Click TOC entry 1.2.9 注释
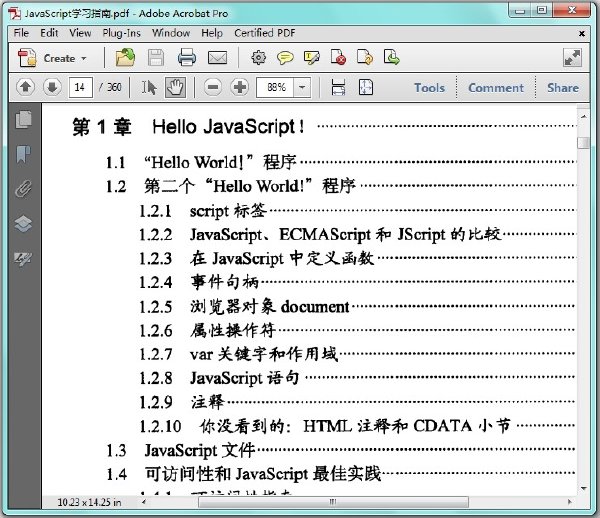Viewport: 600px width, 518px height. 181,402
